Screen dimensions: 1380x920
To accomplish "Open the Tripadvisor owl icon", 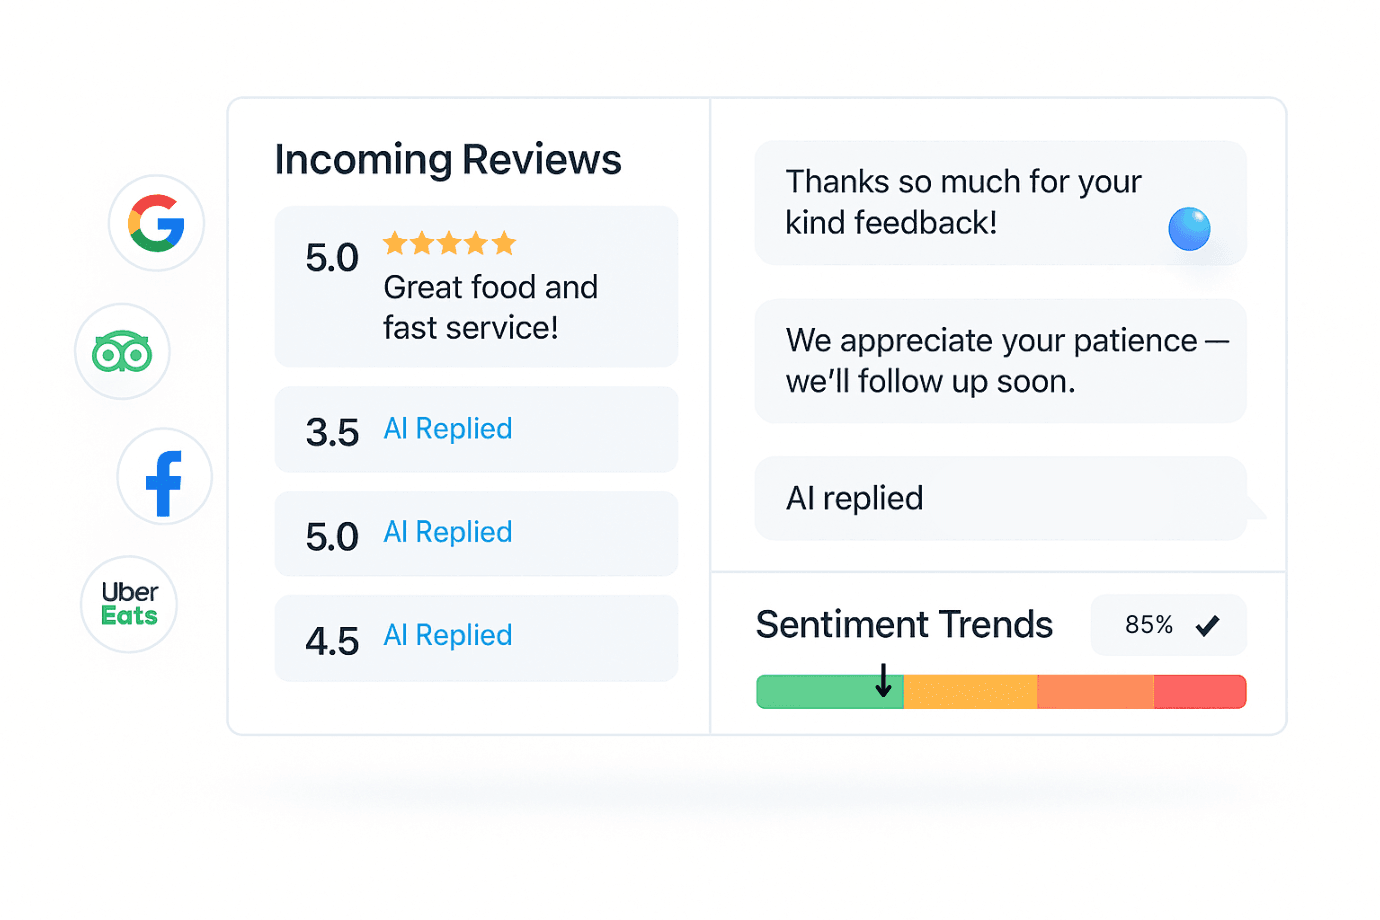I will tap(122, 352).
